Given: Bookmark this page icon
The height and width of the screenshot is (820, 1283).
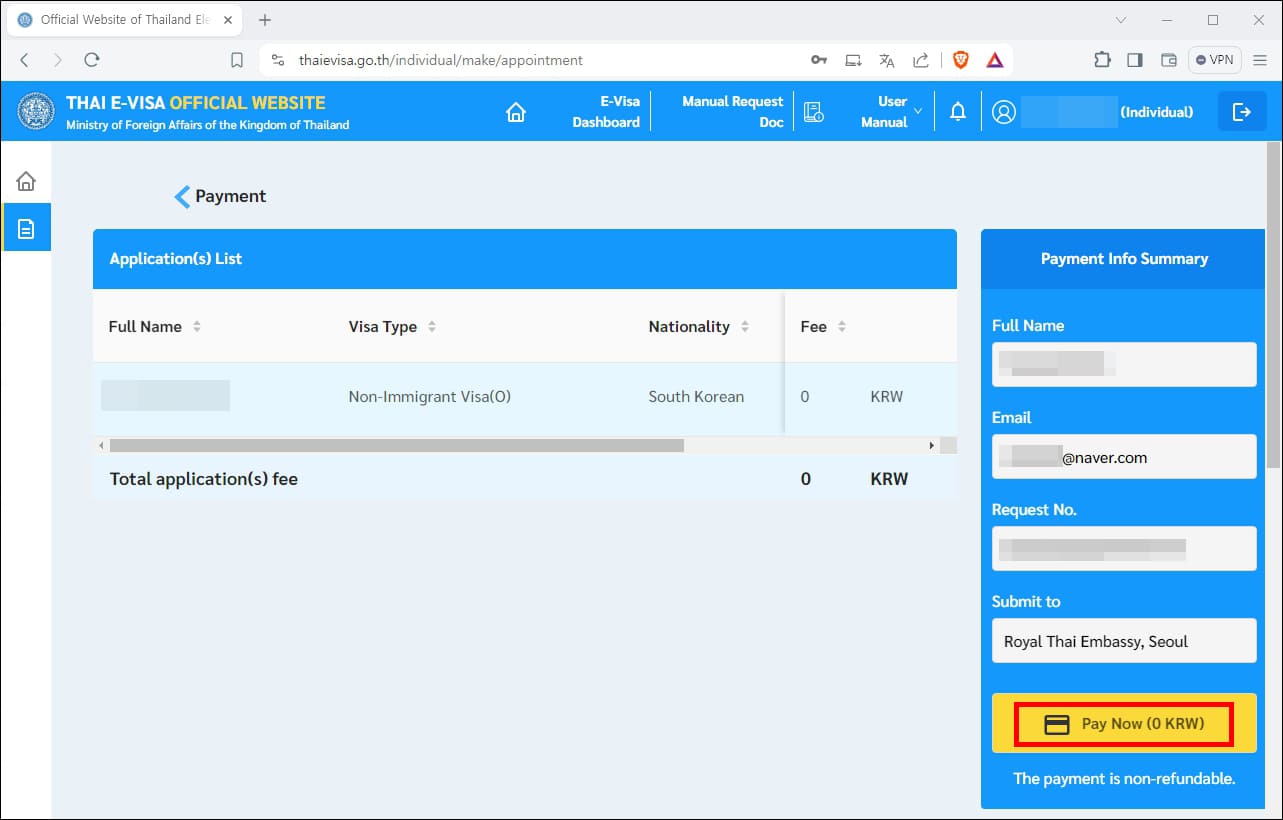Looking at the screenshot, I should pyautogui.click(x=237, y=60).
